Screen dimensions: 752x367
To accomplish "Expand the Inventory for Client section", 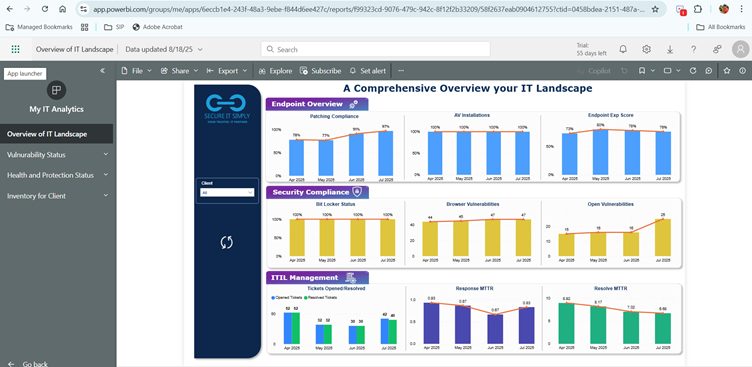I will pos(57,196).
